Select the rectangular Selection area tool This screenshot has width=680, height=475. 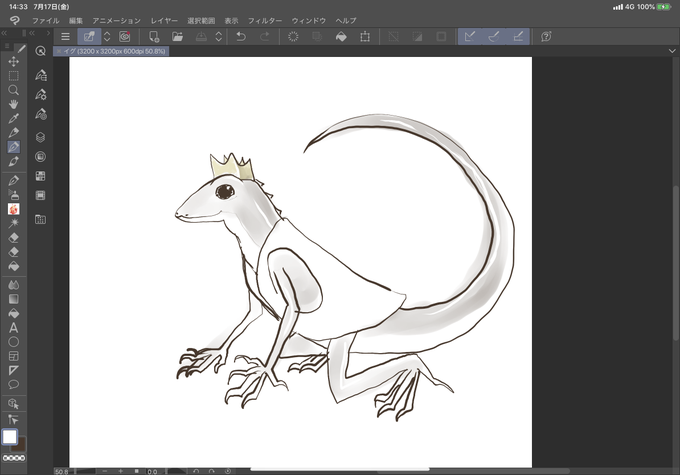(13, 75)
